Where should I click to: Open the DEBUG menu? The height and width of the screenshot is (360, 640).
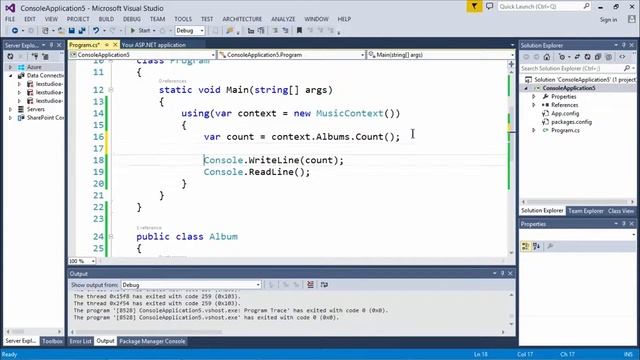(x=131, y=19)
